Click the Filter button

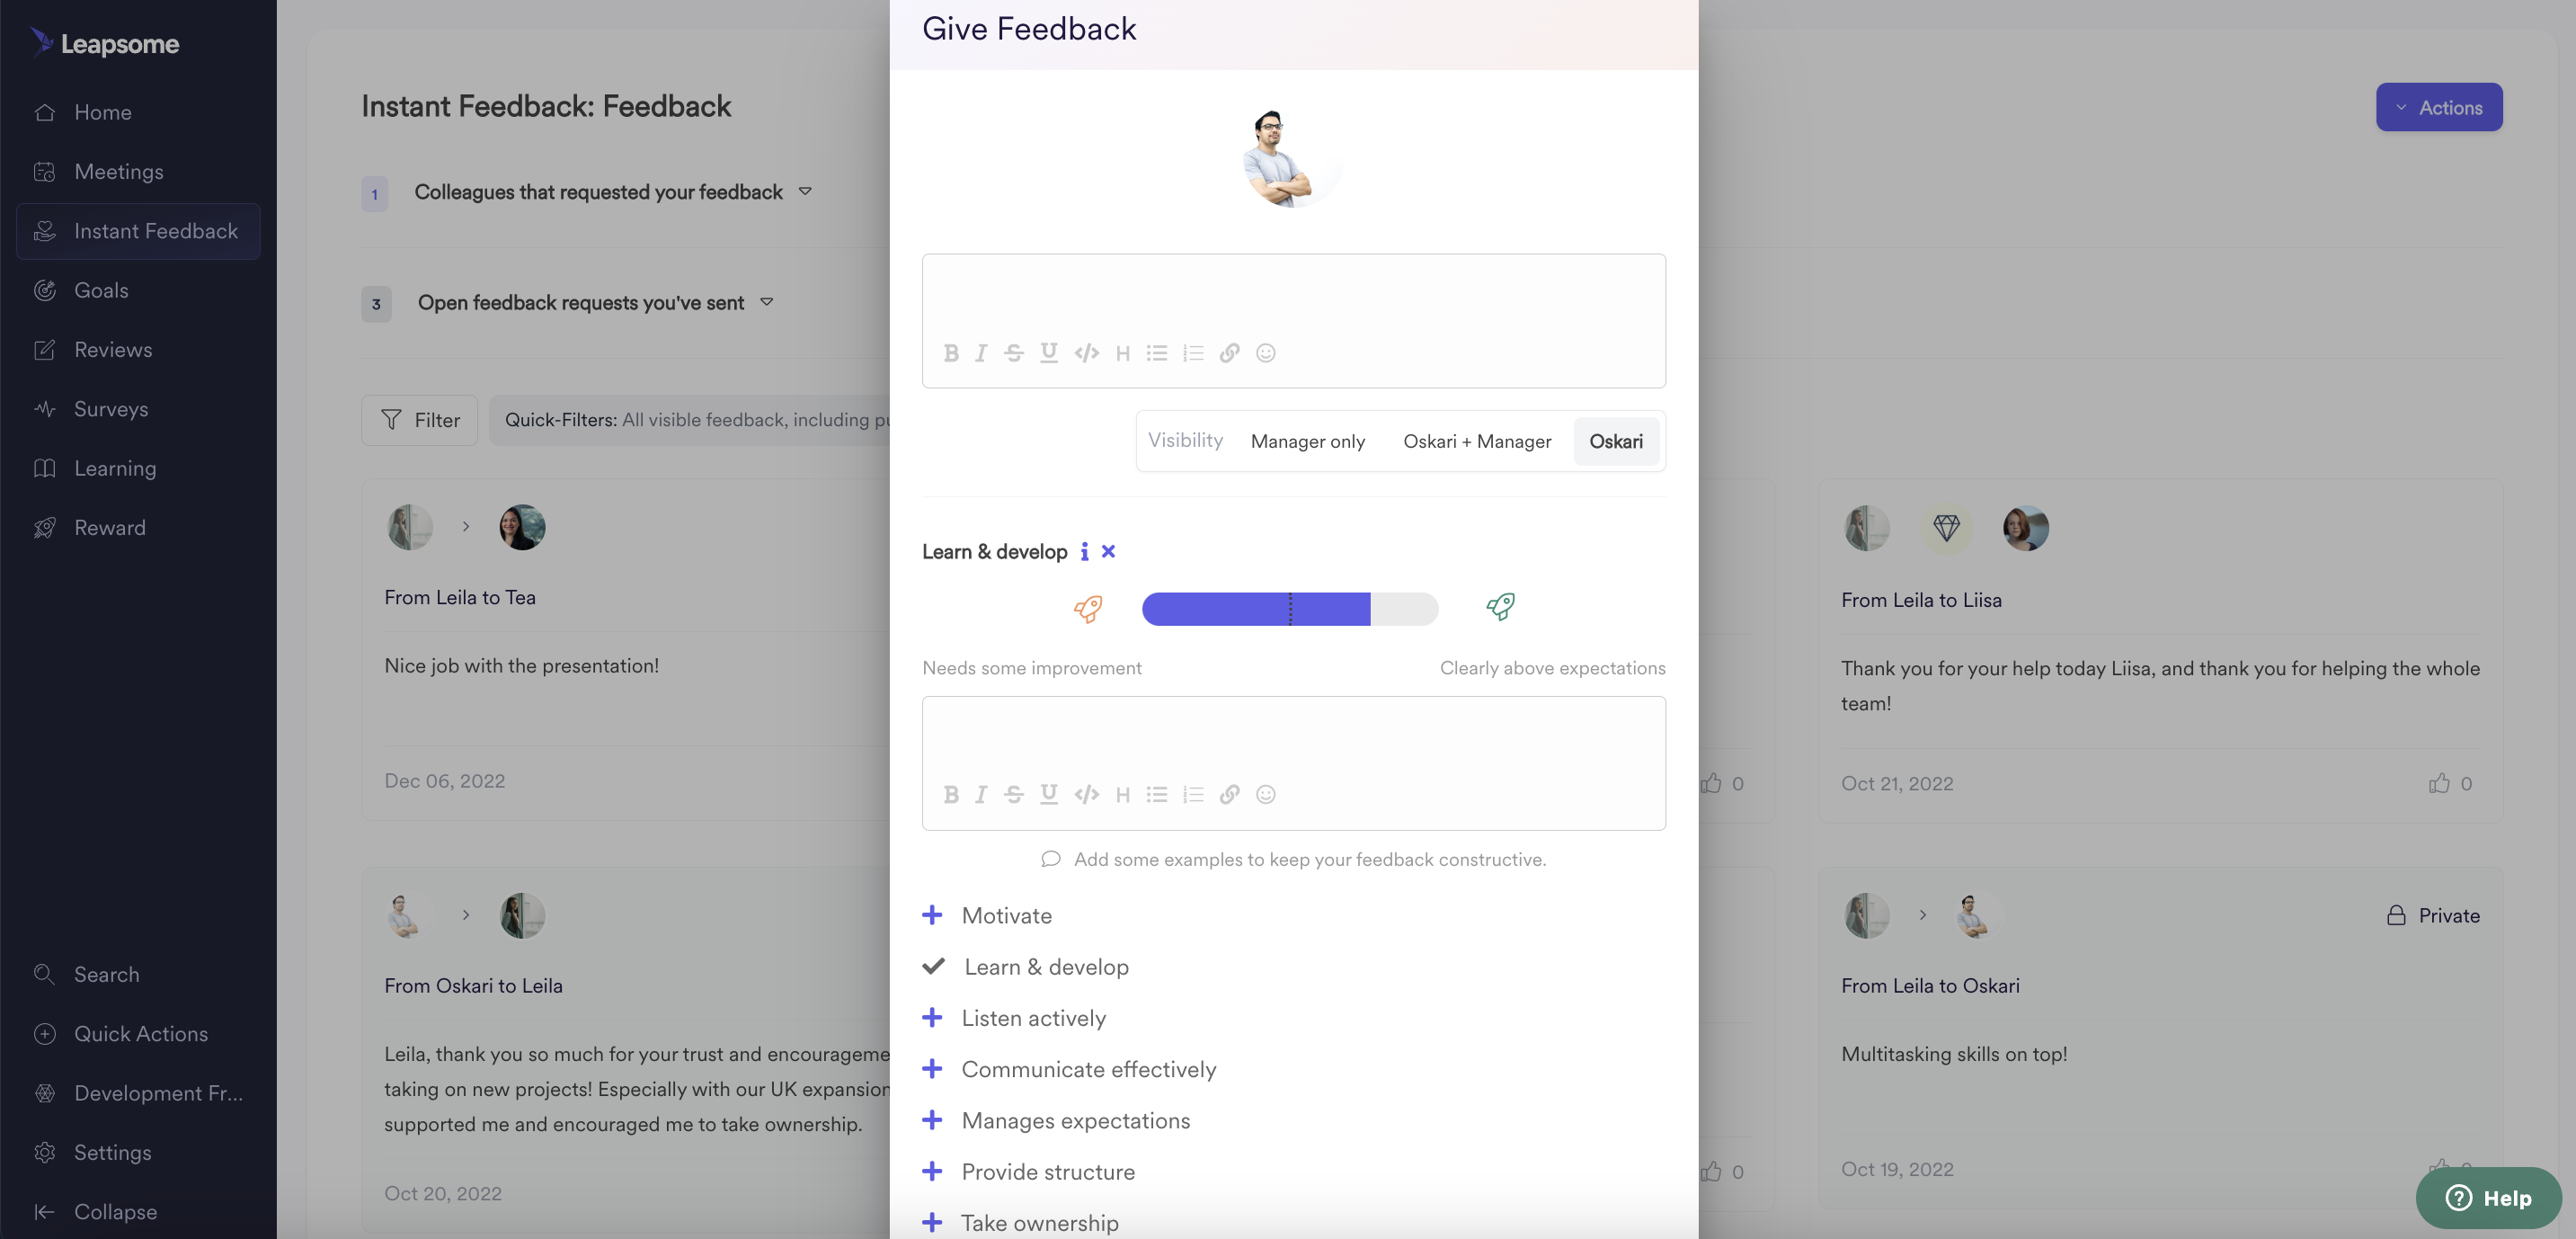419,420
